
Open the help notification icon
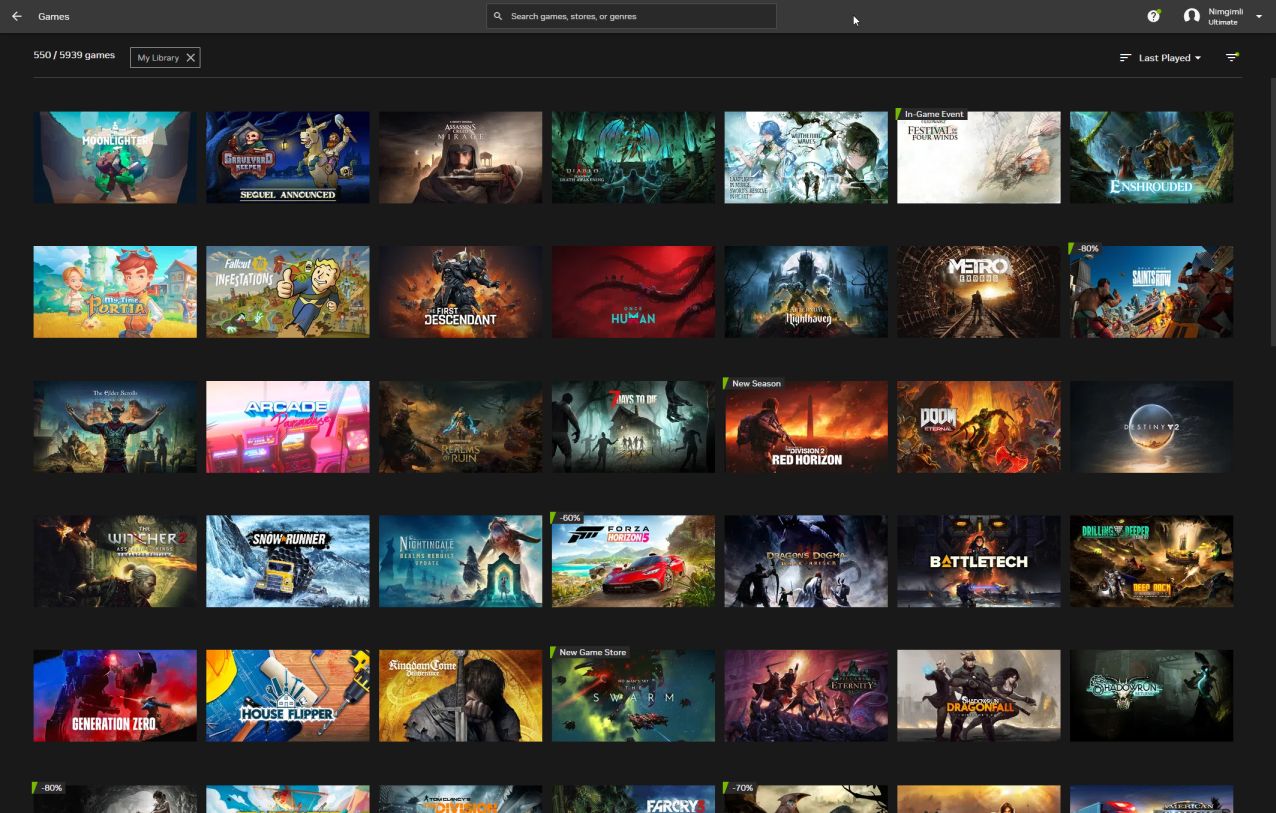1153,16
